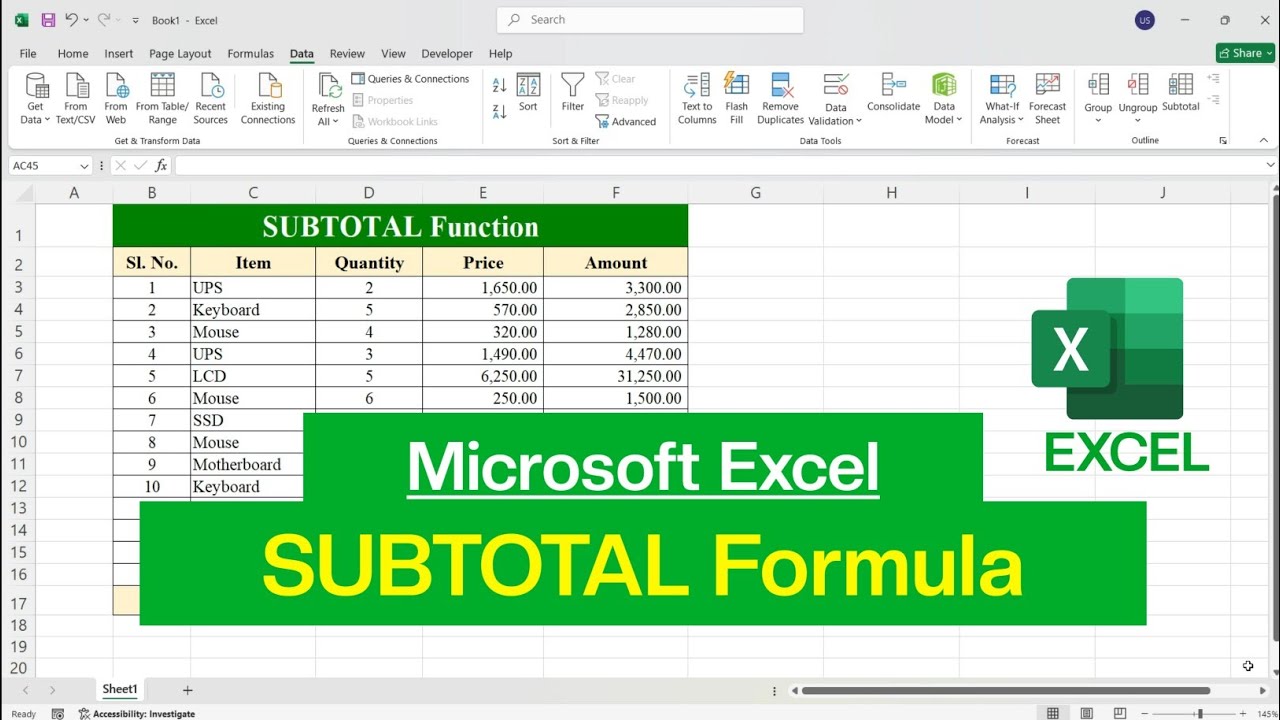Switch to the Review tab

[x=348, y=54]
